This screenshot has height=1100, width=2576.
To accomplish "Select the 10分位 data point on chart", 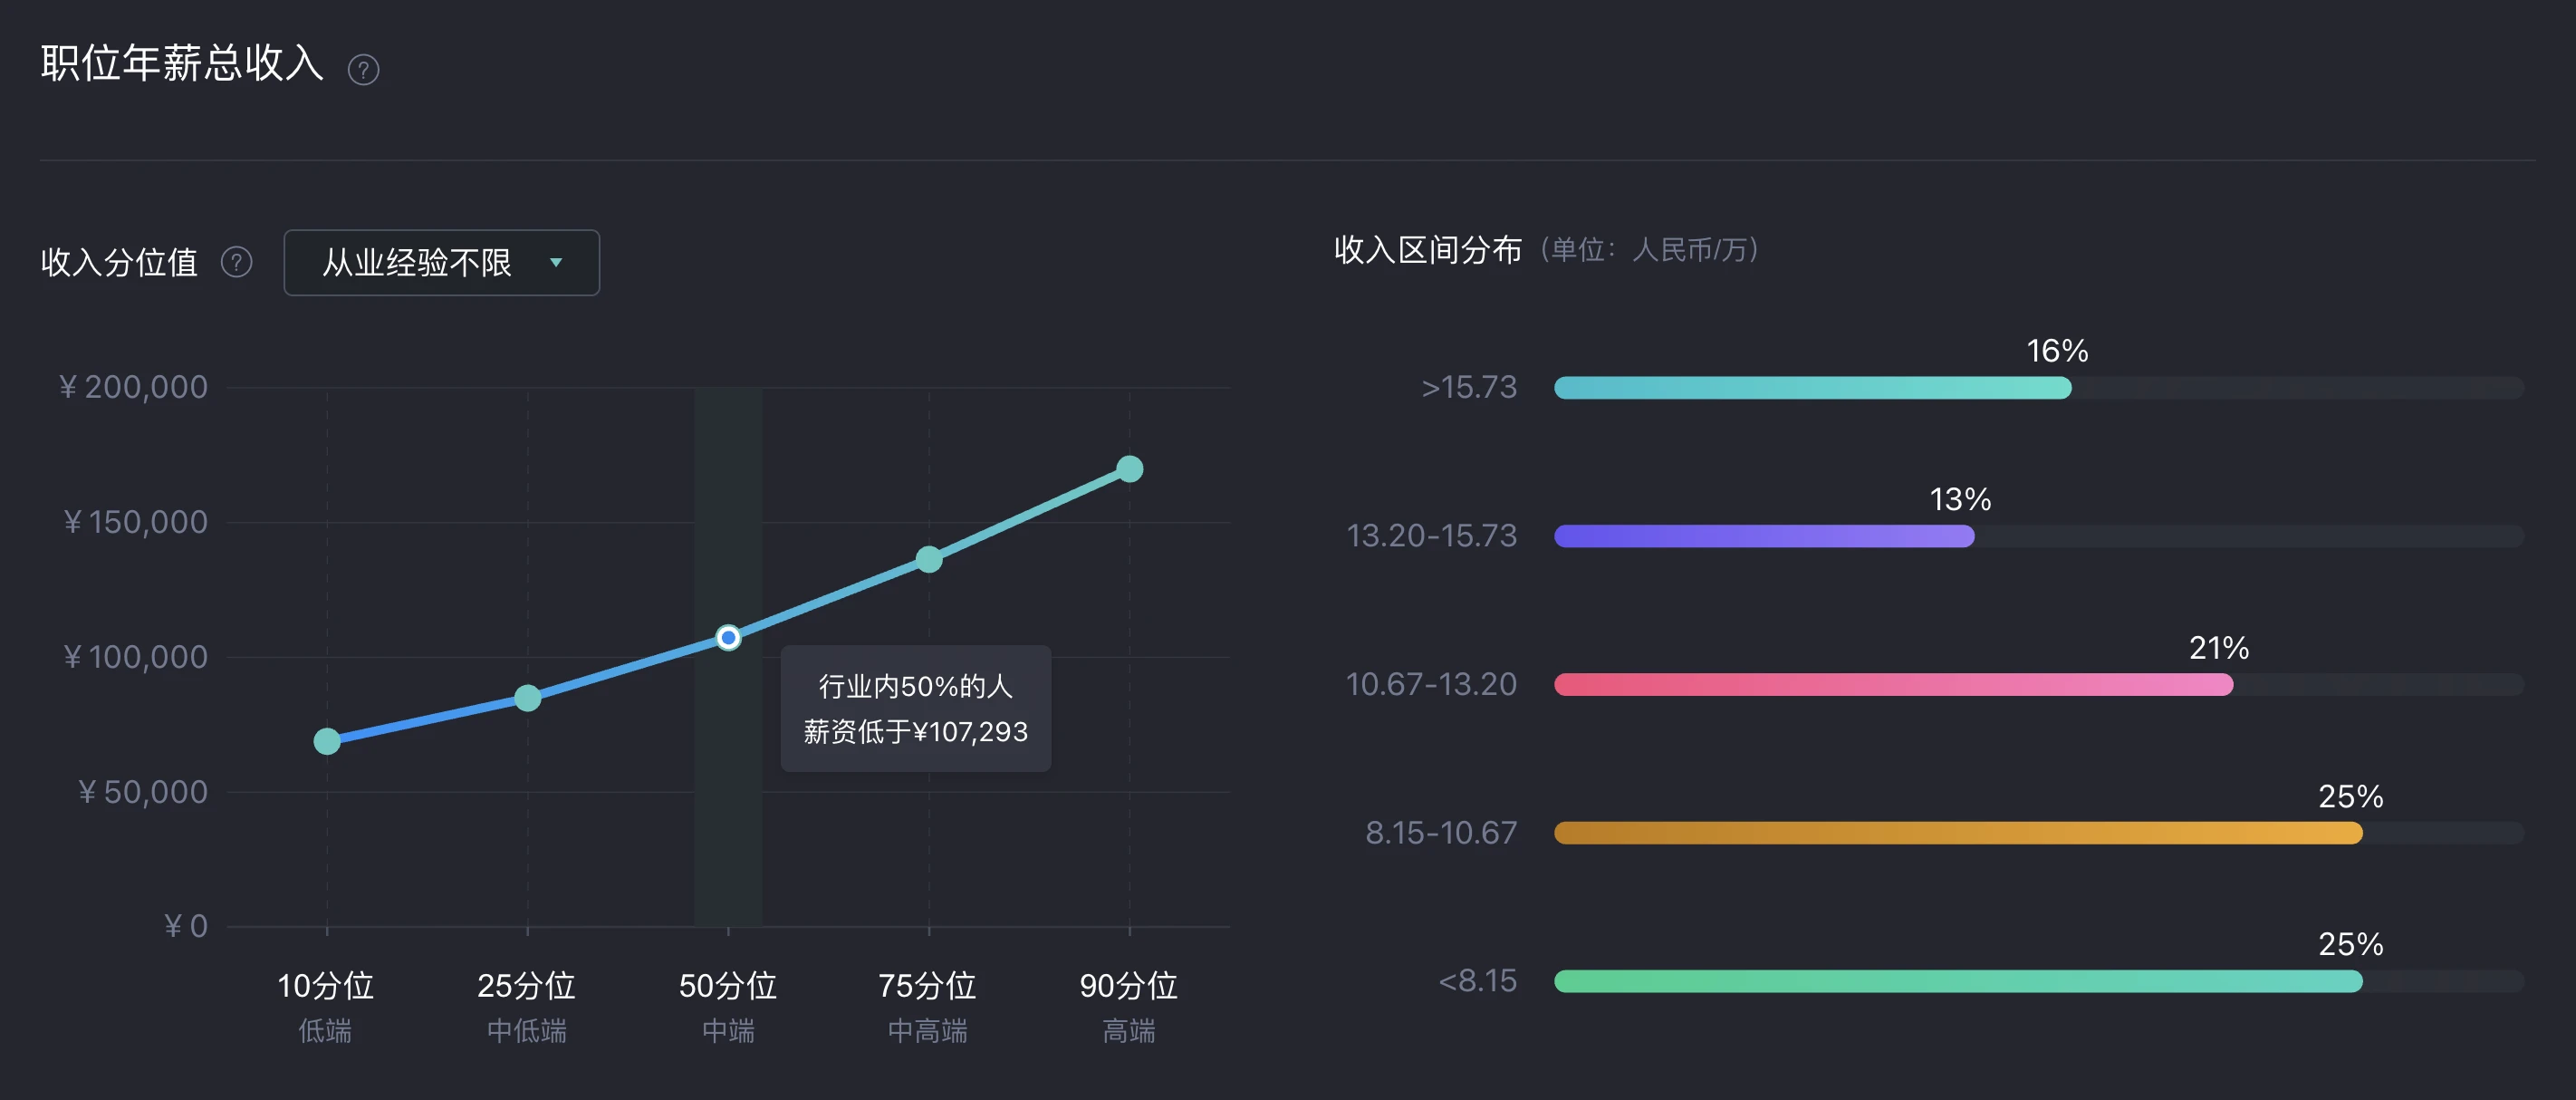I will tap(327, 741).
